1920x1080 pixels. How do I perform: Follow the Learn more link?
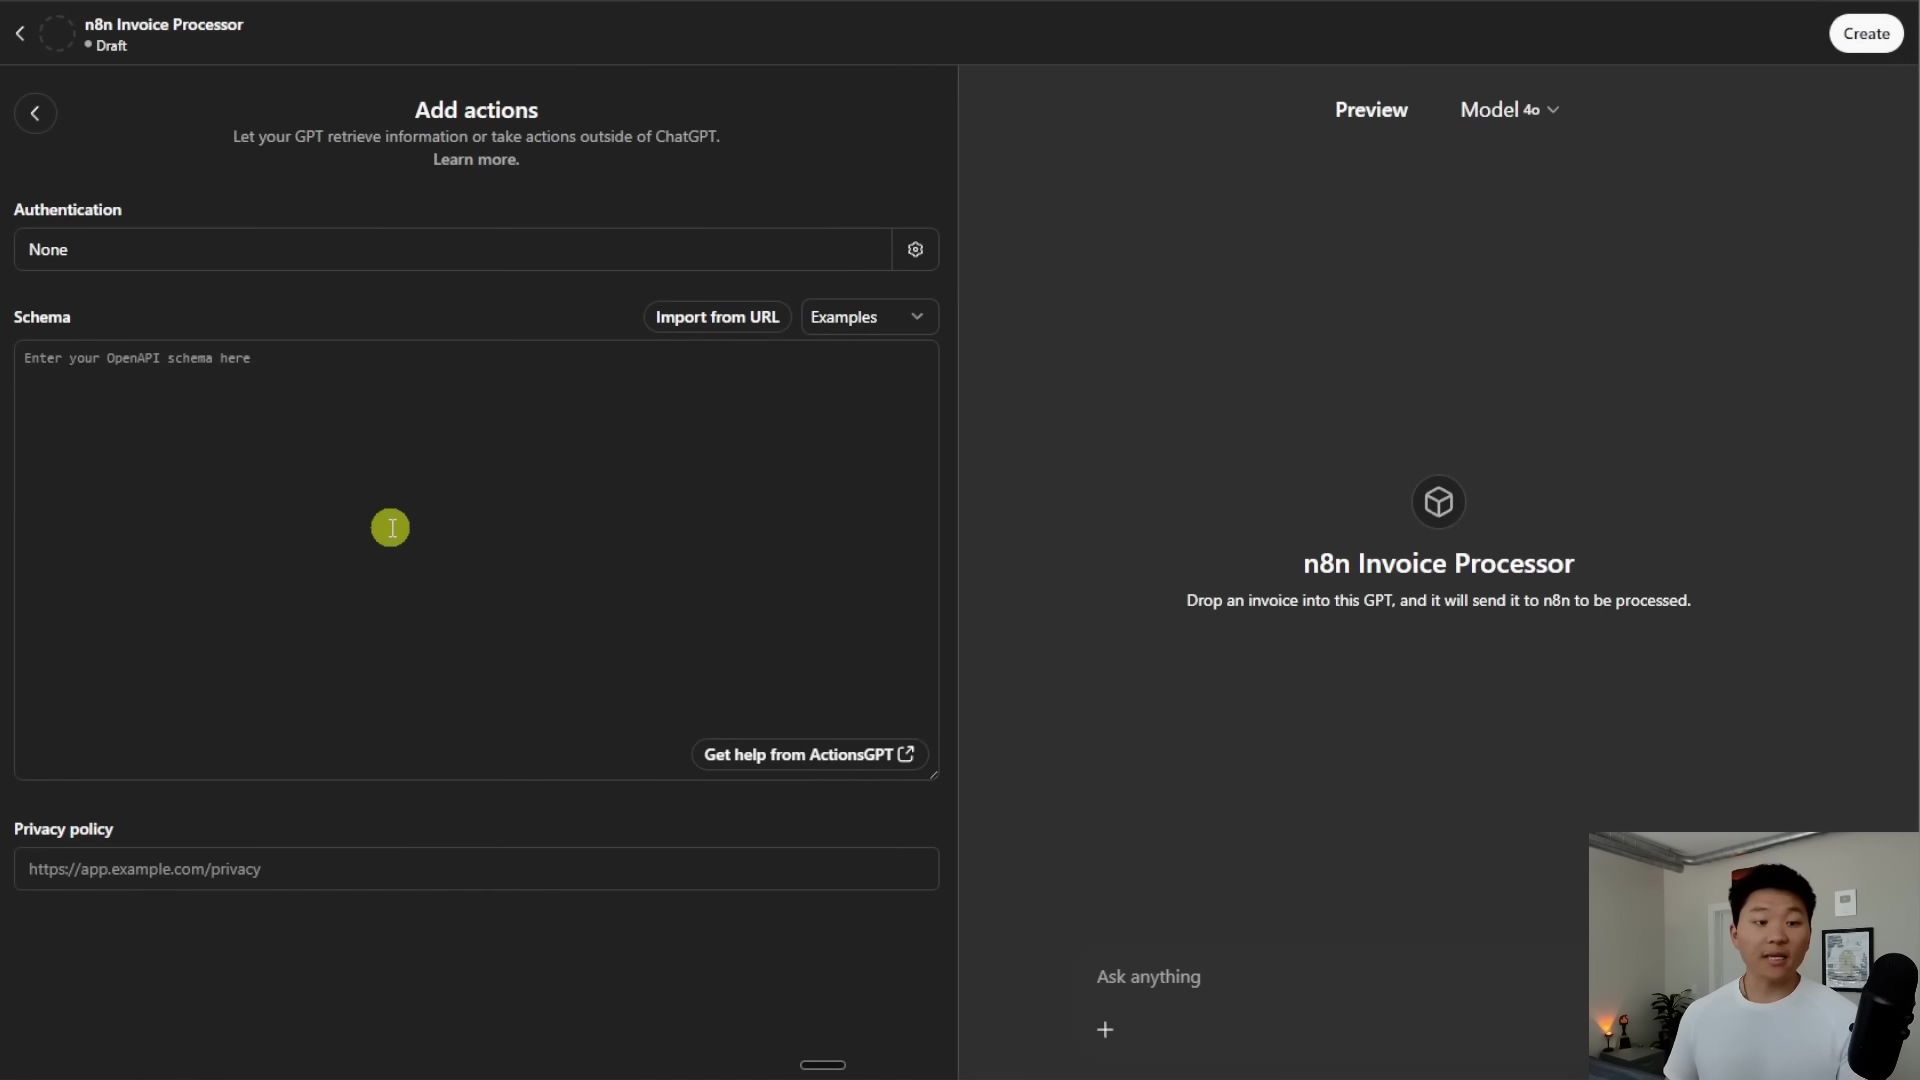[x=476, y=160]
